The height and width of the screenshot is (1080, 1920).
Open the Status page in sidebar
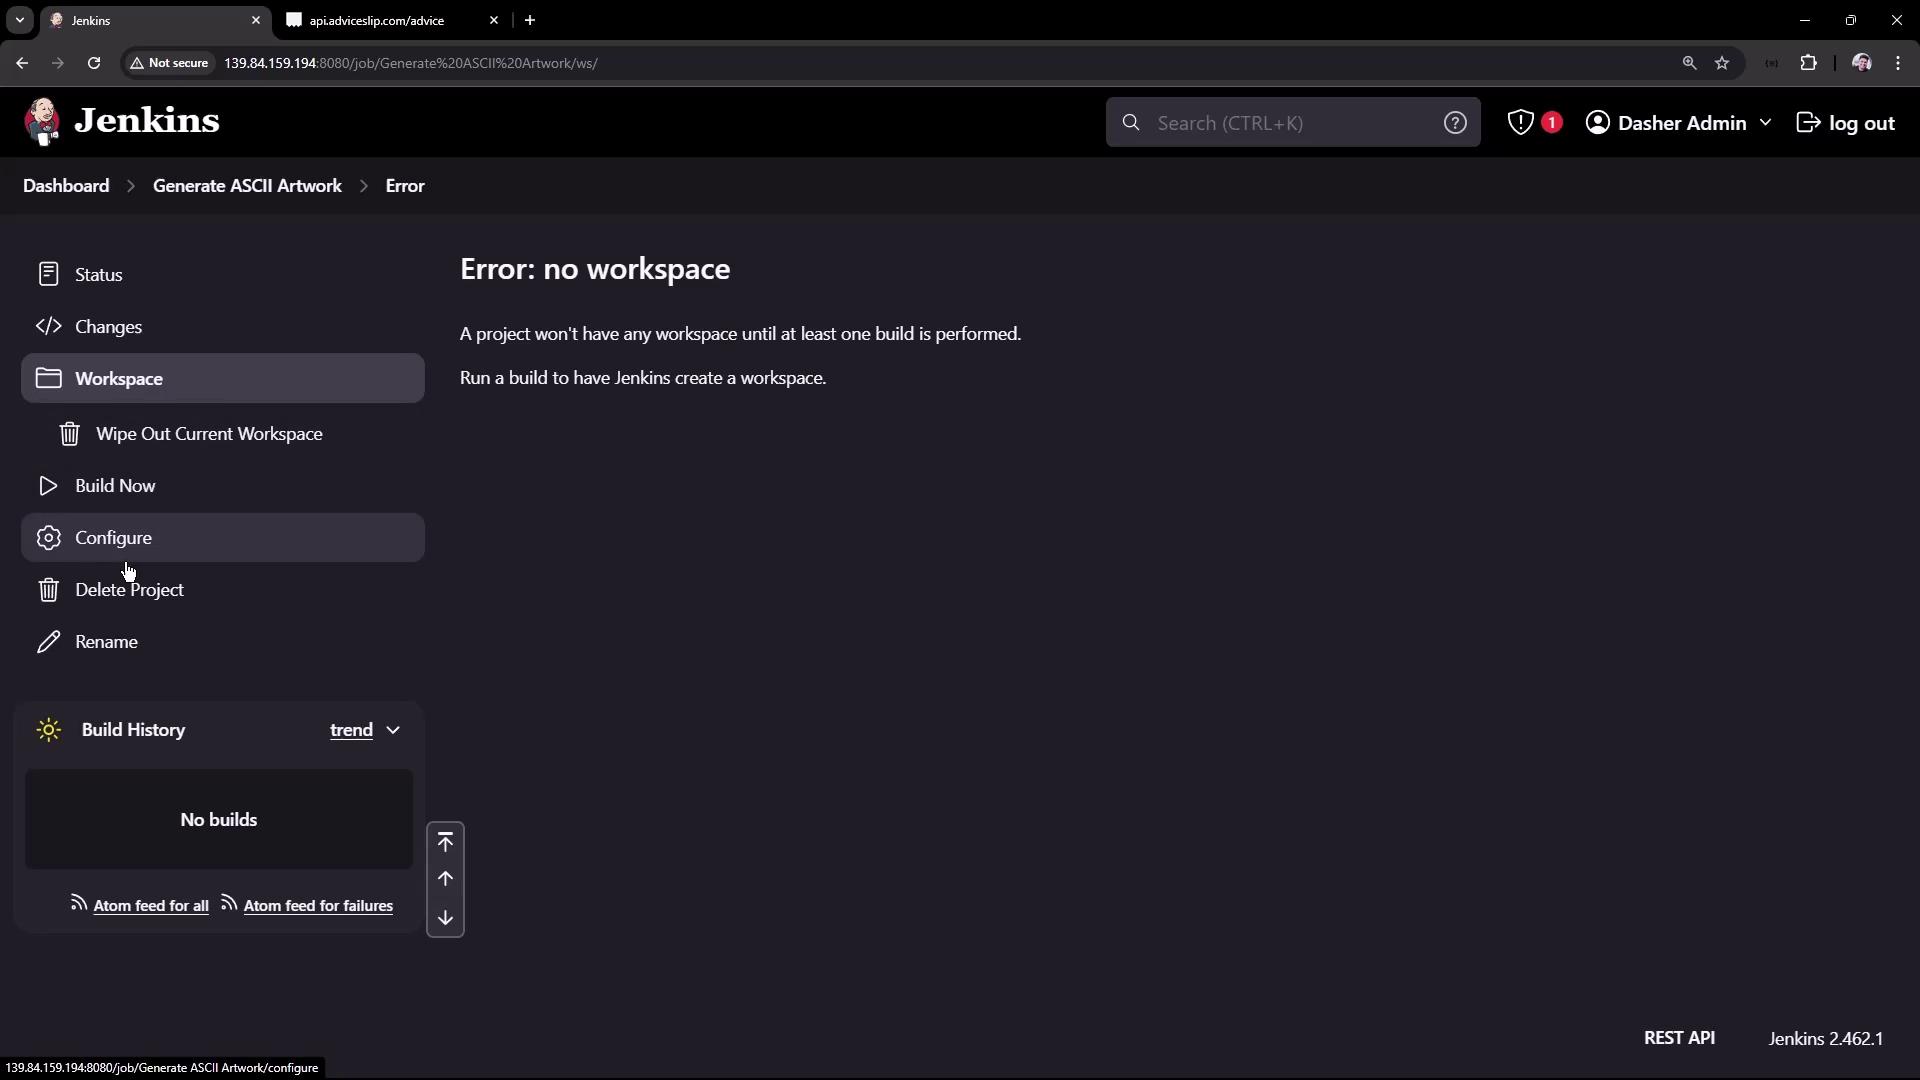[x=98, y=275]
